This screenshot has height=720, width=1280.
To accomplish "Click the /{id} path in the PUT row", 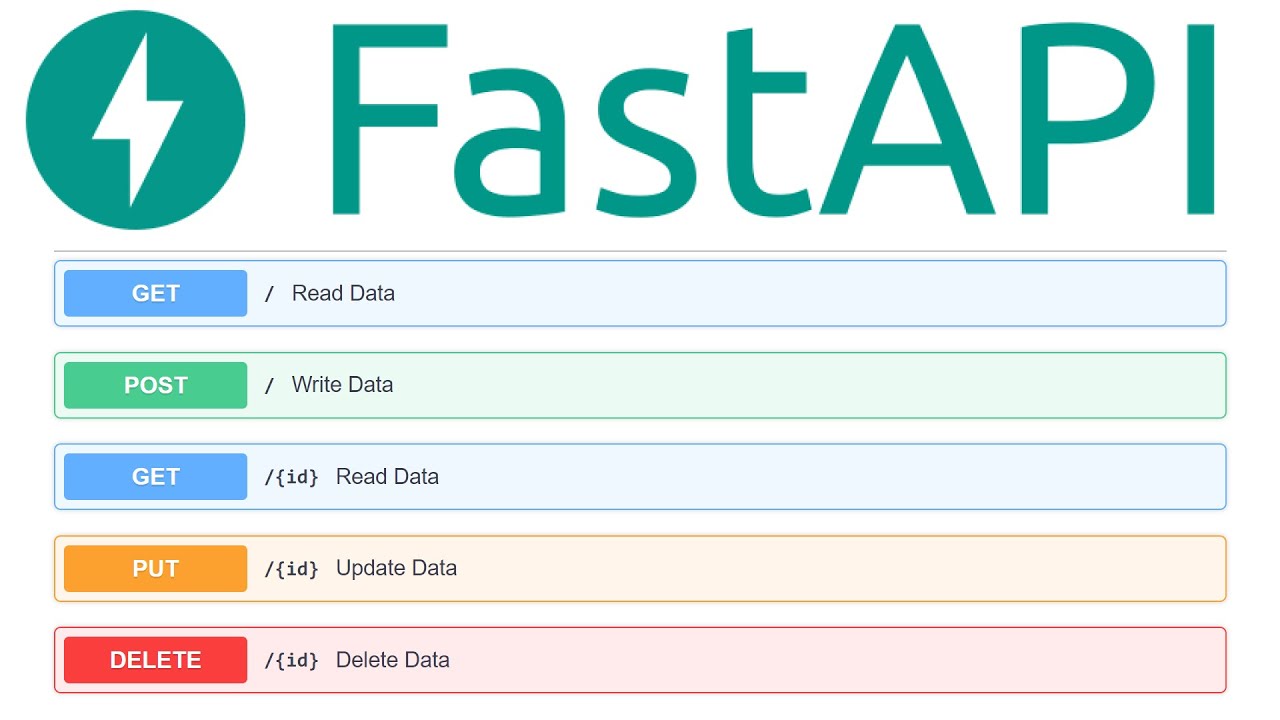I will pos(291,569).
